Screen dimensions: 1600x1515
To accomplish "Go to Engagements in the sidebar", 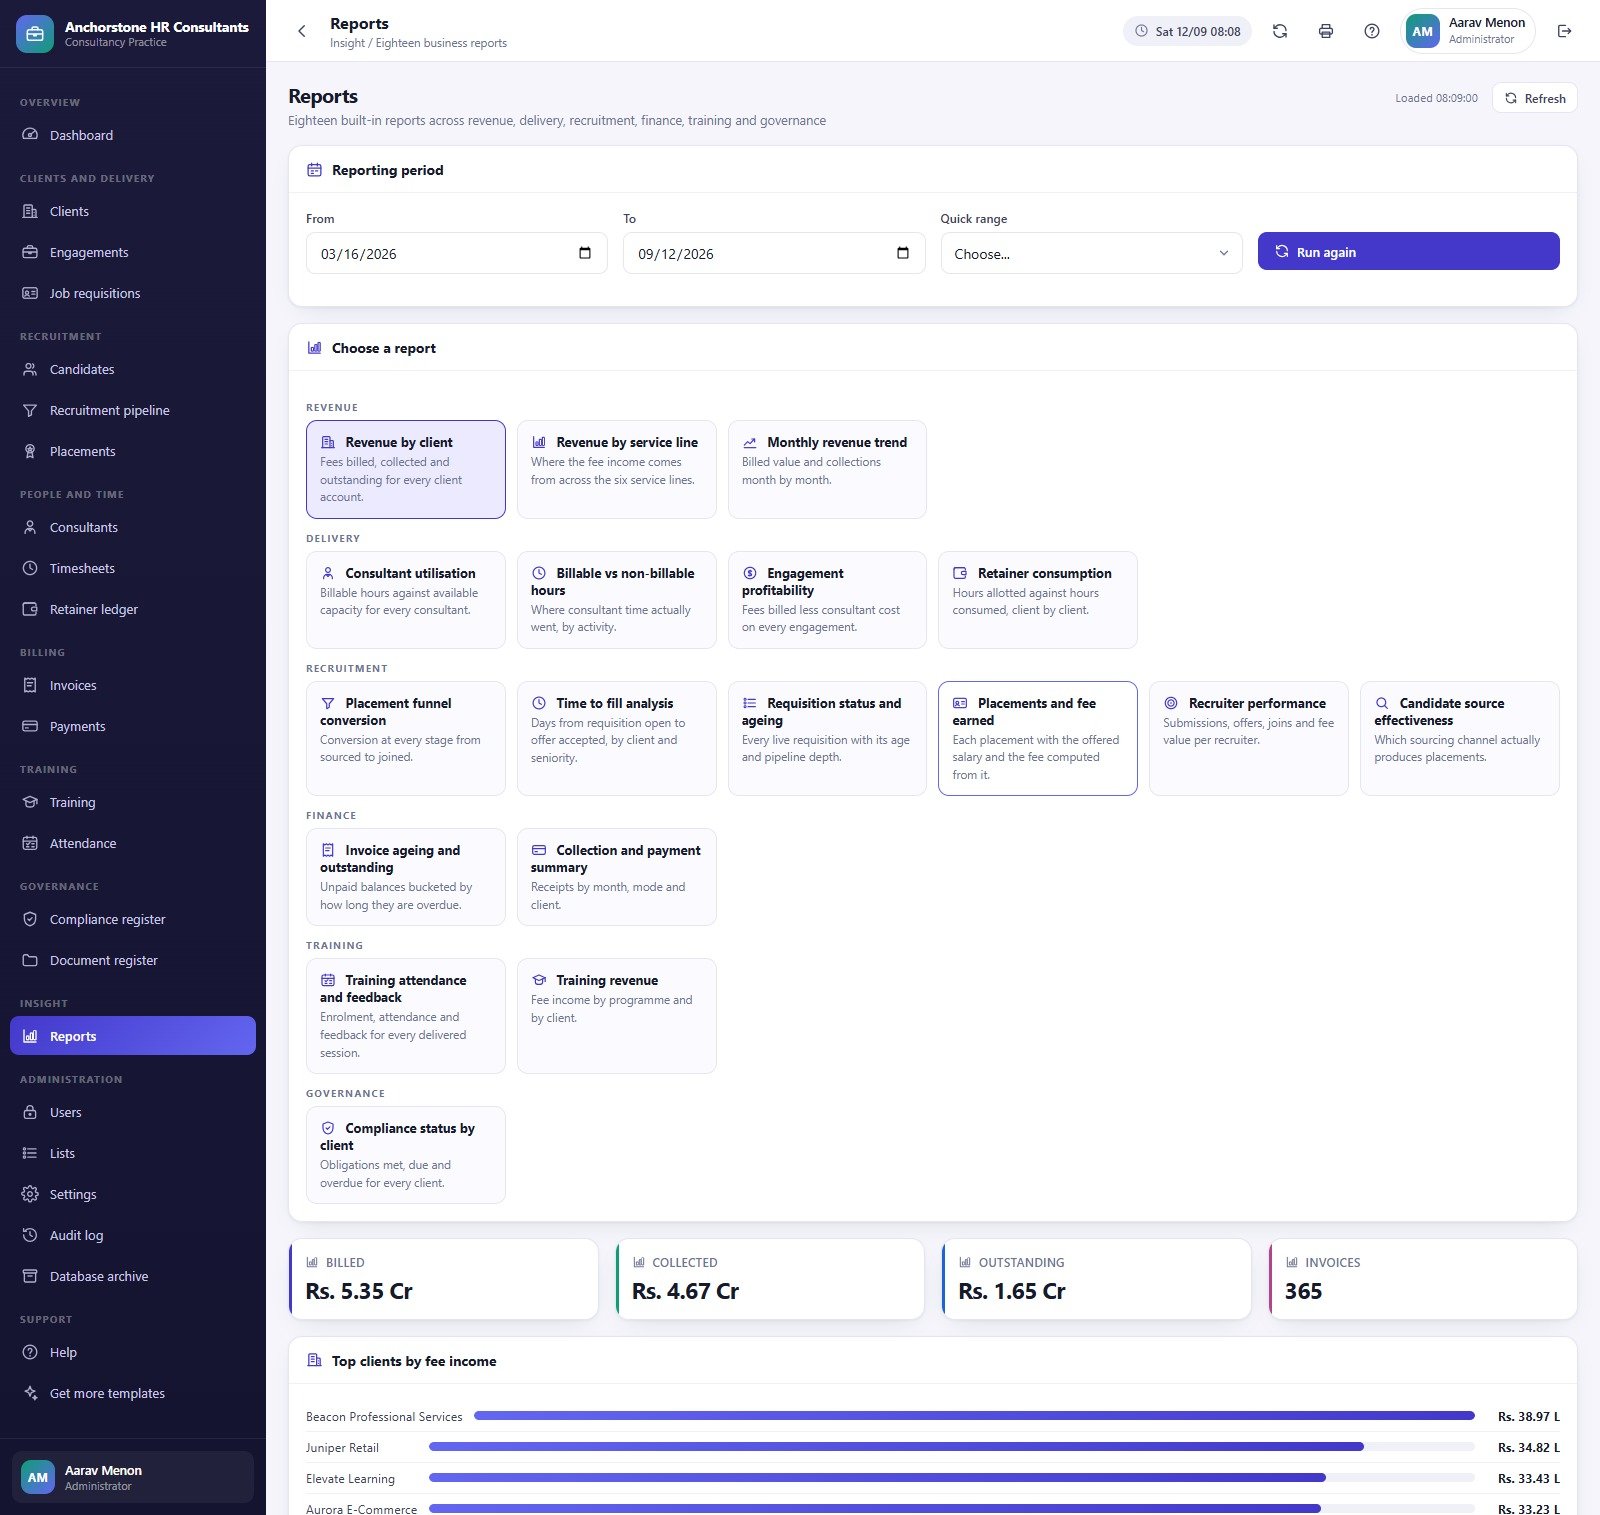I will click(x=133, y=252).
